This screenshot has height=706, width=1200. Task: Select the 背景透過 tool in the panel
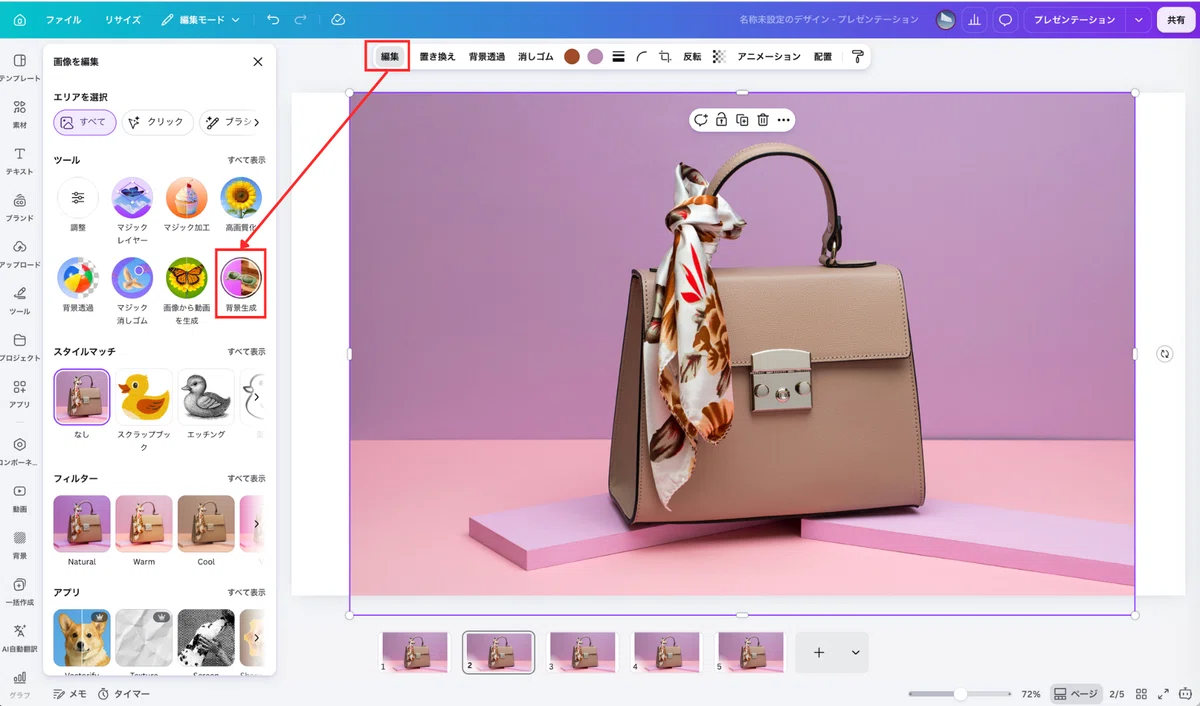tap(78, 285)
